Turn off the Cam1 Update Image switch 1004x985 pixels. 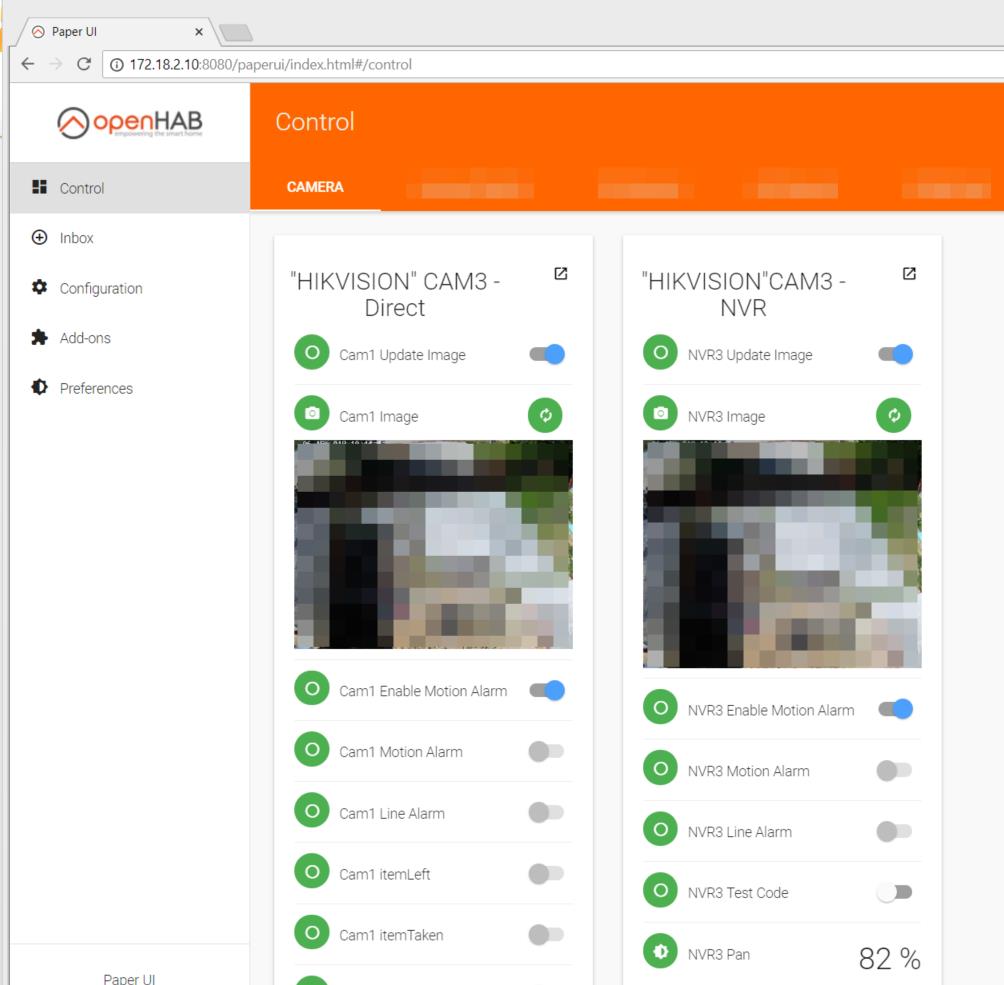pyautogui.click(x=547, y=354)
